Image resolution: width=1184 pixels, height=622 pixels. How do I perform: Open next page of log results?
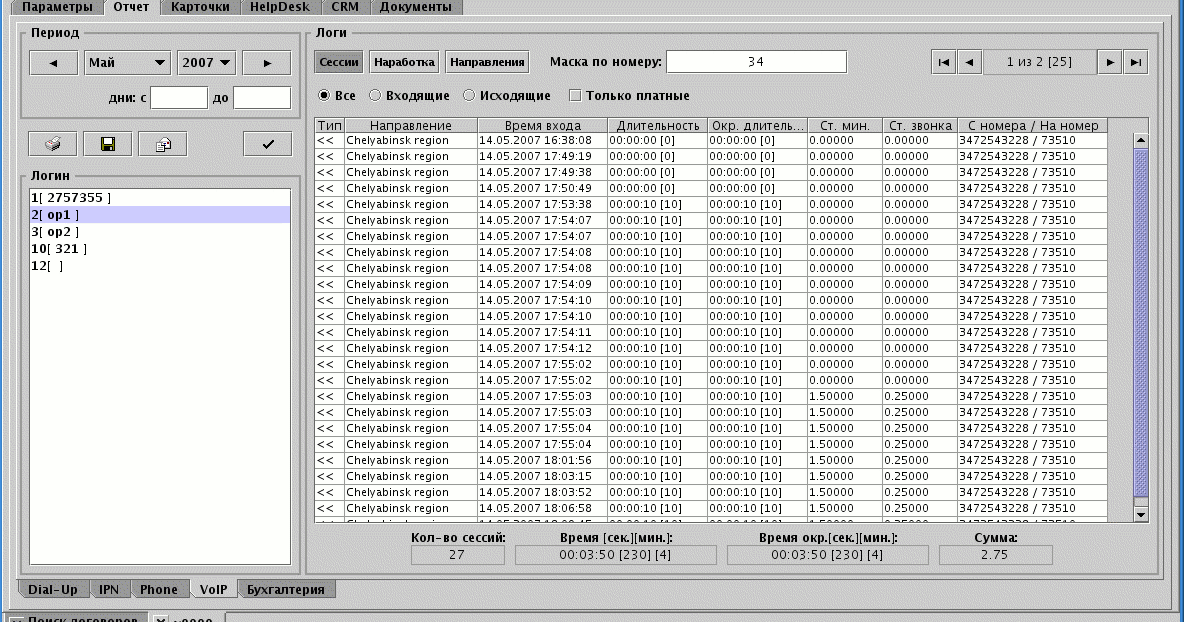tap(1110, 61)
